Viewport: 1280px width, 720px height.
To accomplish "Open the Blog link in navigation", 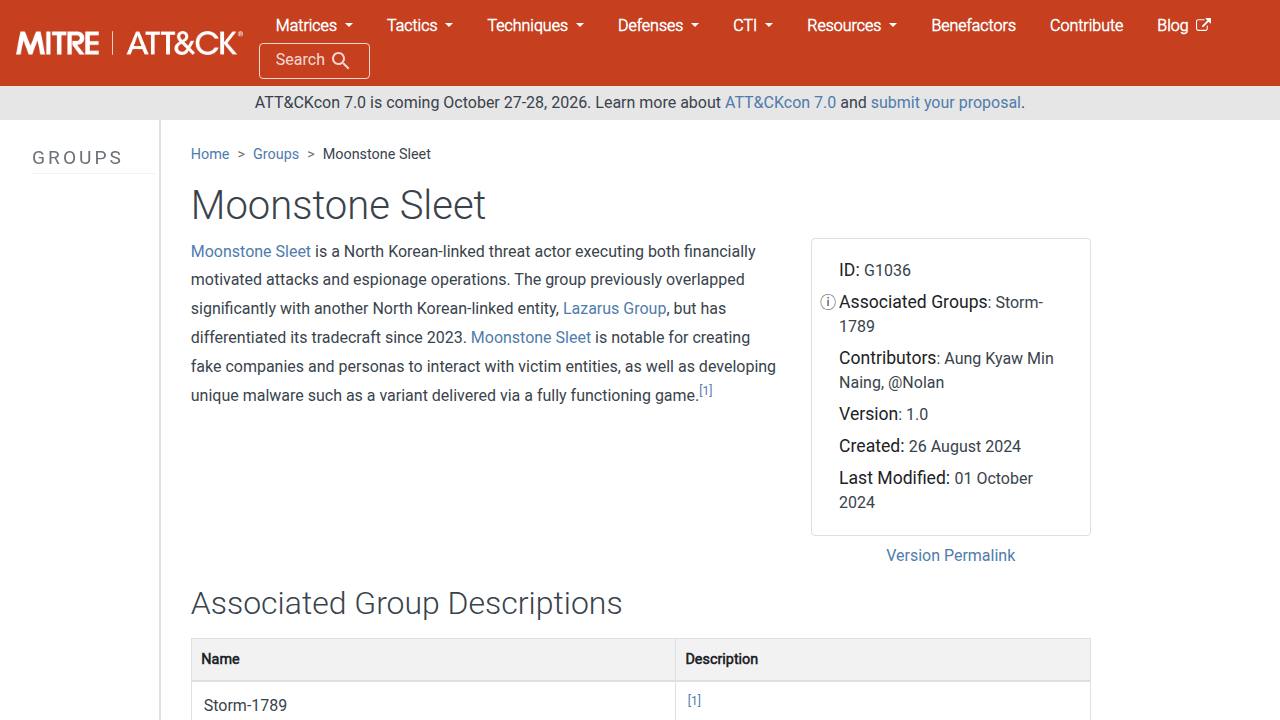I will tap(1184, 25).
